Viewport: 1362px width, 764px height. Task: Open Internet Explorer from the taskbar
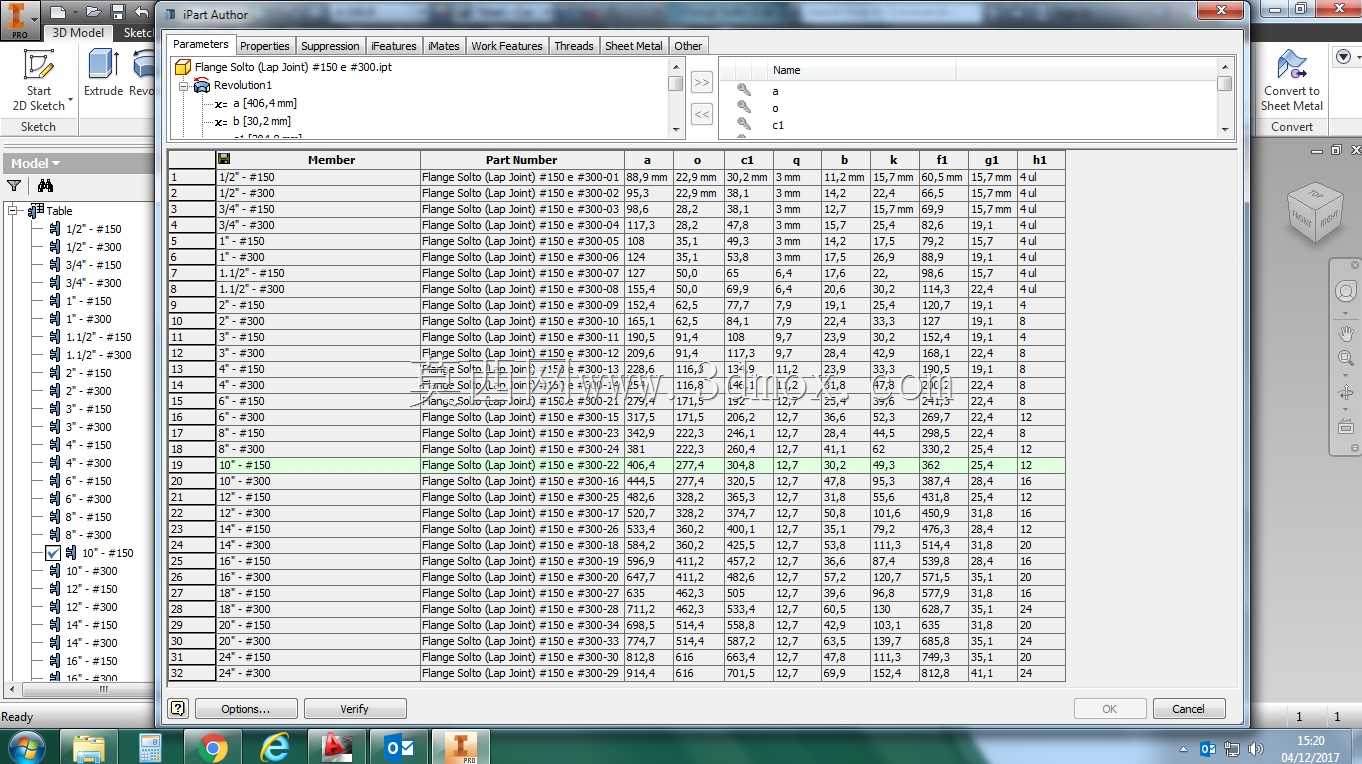coord(273,746)
